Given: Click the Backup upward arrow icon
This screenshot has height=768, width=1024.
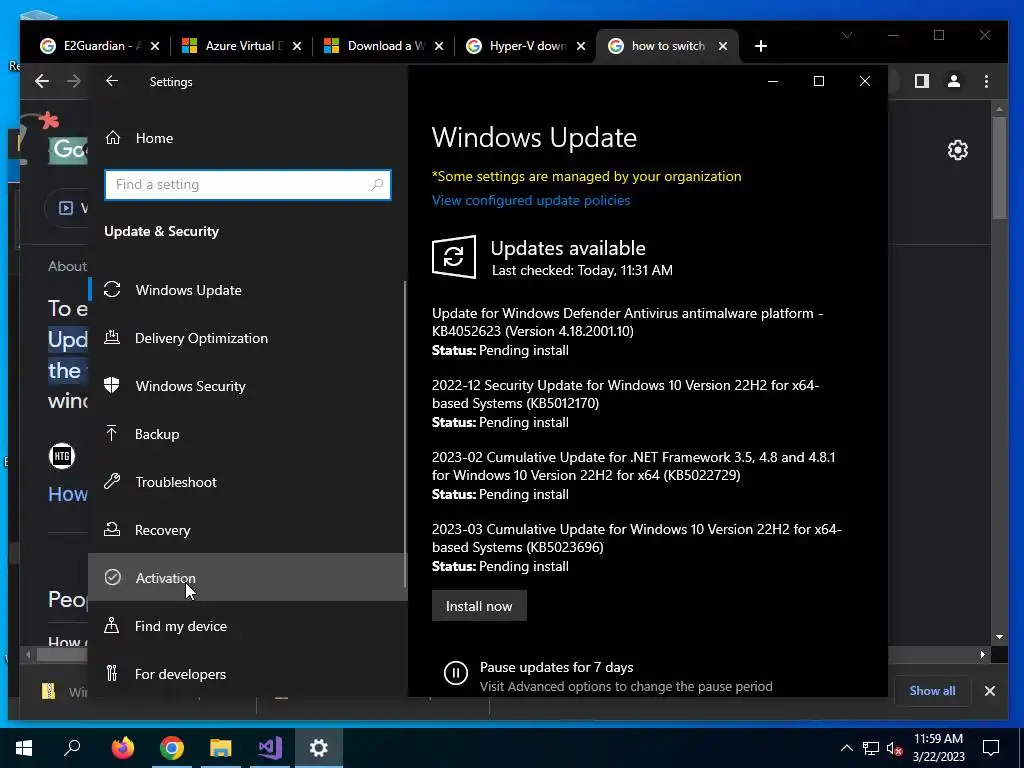Looking at the screenshot, I should point(112,433).
